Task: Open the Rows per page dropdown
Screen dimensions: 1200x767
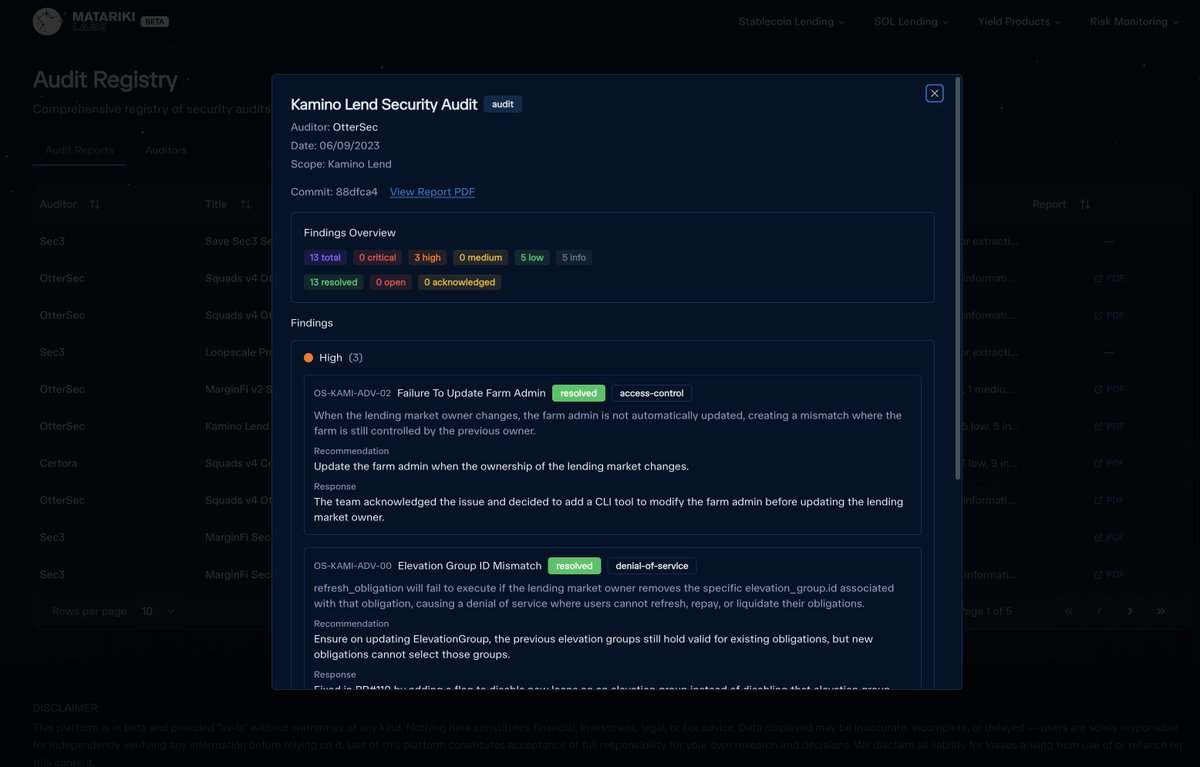Action: point(157,611)
